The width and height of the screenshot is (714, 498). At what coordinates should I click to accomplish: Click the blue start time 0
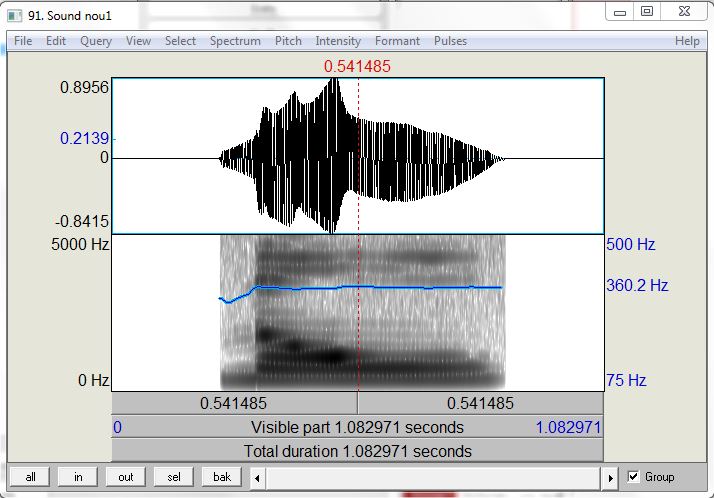[x=117, y=427]
